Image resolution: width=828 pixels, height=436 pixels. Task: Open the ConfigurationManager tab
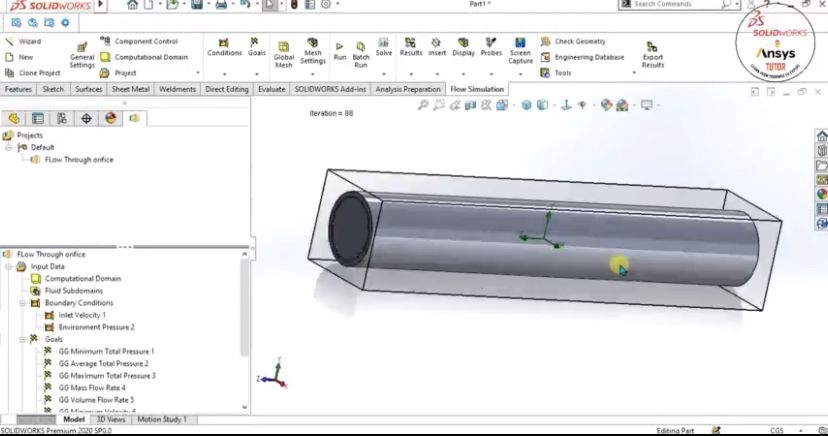tap(62, 118)
